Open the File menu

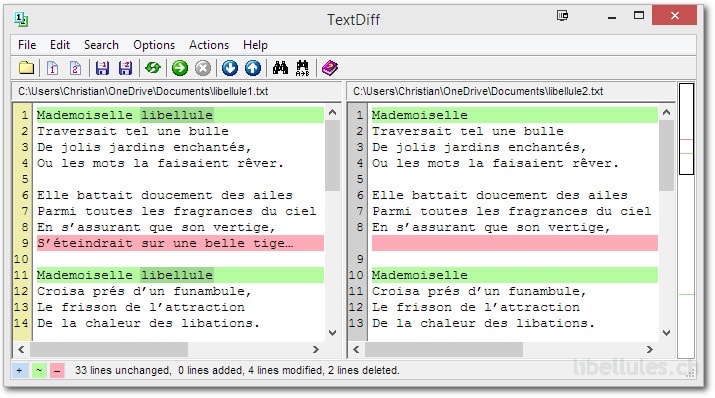[27, 45]
